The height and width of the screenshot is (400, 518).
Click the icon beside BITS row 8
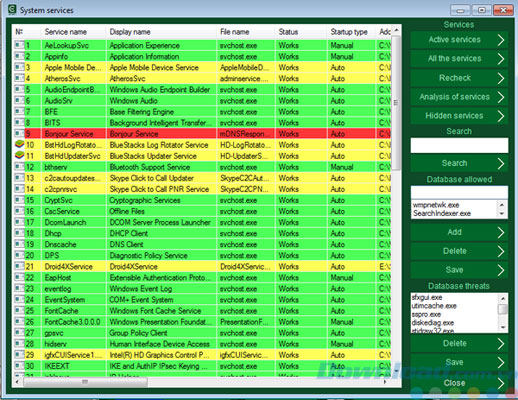click(x=19, y=122)
